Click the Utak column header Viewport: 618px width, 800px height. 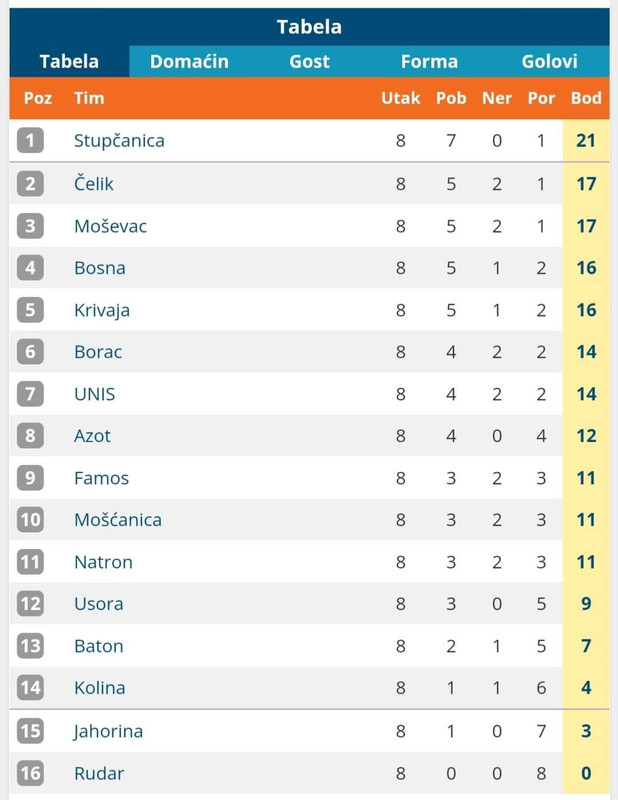pyautogui.click(x=401, y=98)
